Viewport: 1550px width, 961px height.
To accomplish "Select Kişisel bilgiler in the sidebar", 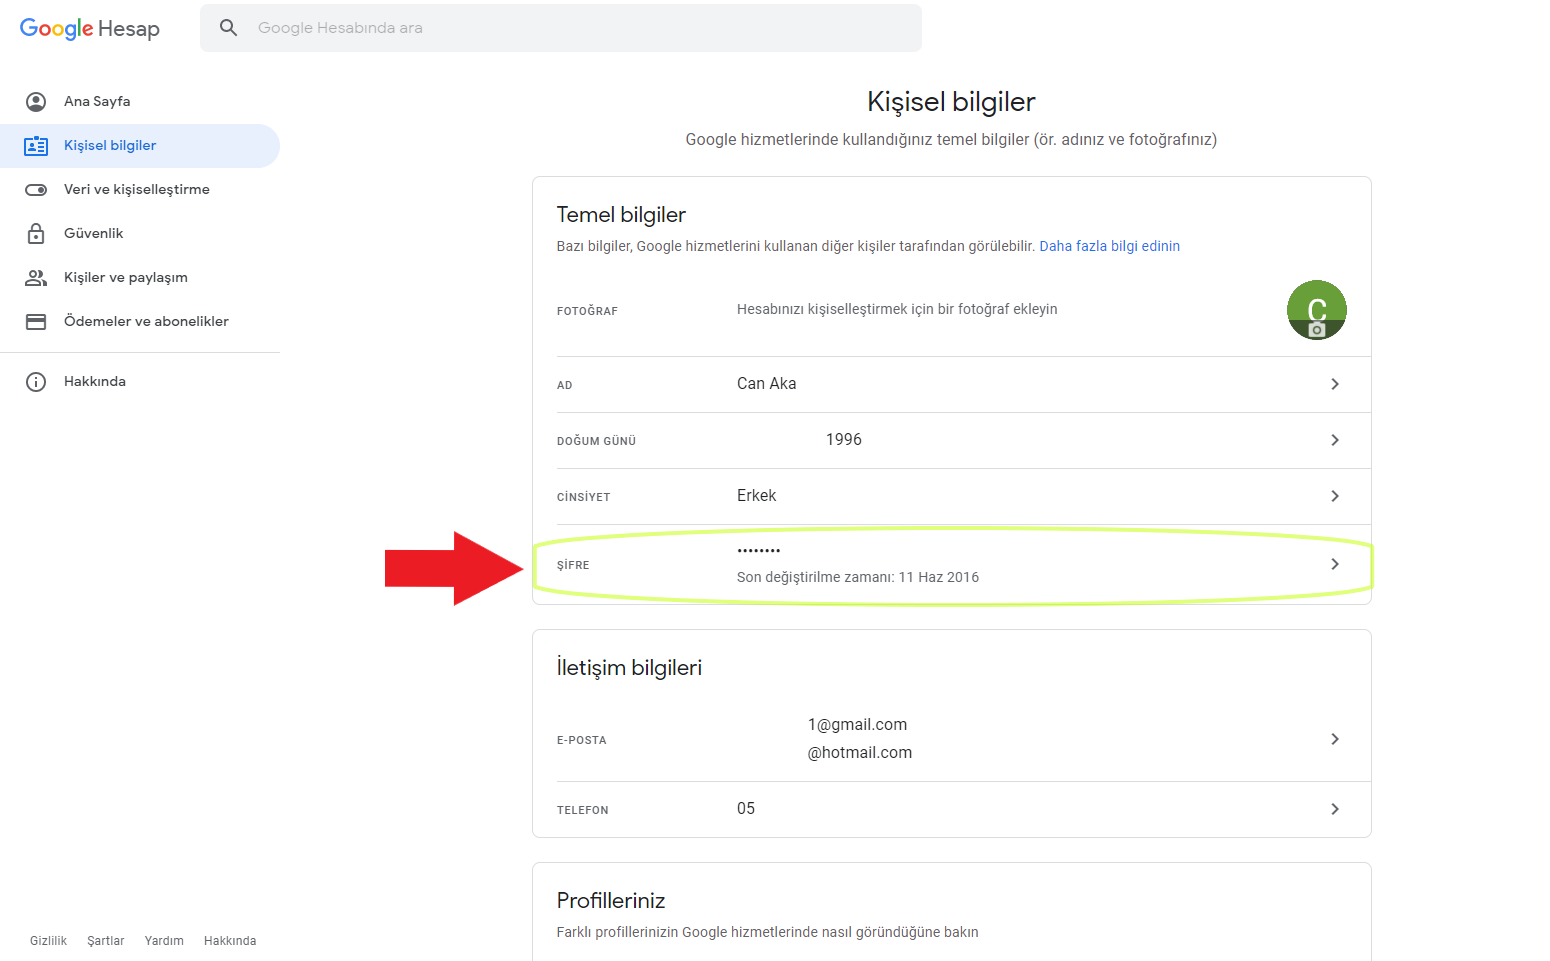I will (x=110, y=146).
